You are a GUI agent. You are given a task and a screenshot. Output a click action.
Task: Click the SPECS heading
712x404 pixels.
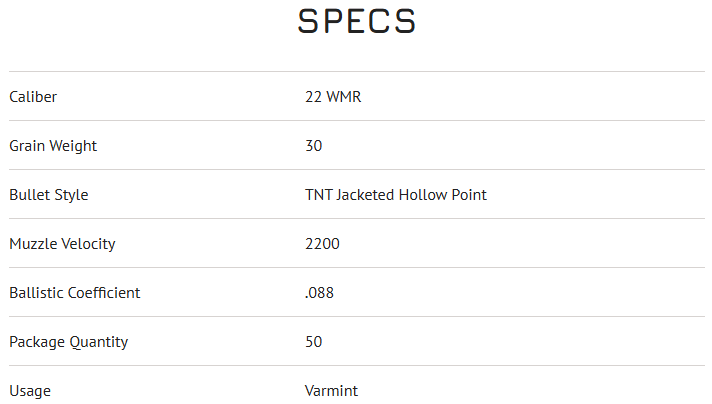[356, 22]
